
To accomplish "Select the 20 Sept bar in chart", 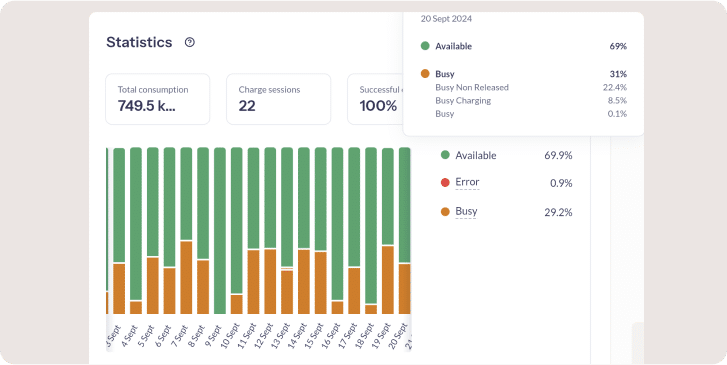I will [x=405, y=231].
